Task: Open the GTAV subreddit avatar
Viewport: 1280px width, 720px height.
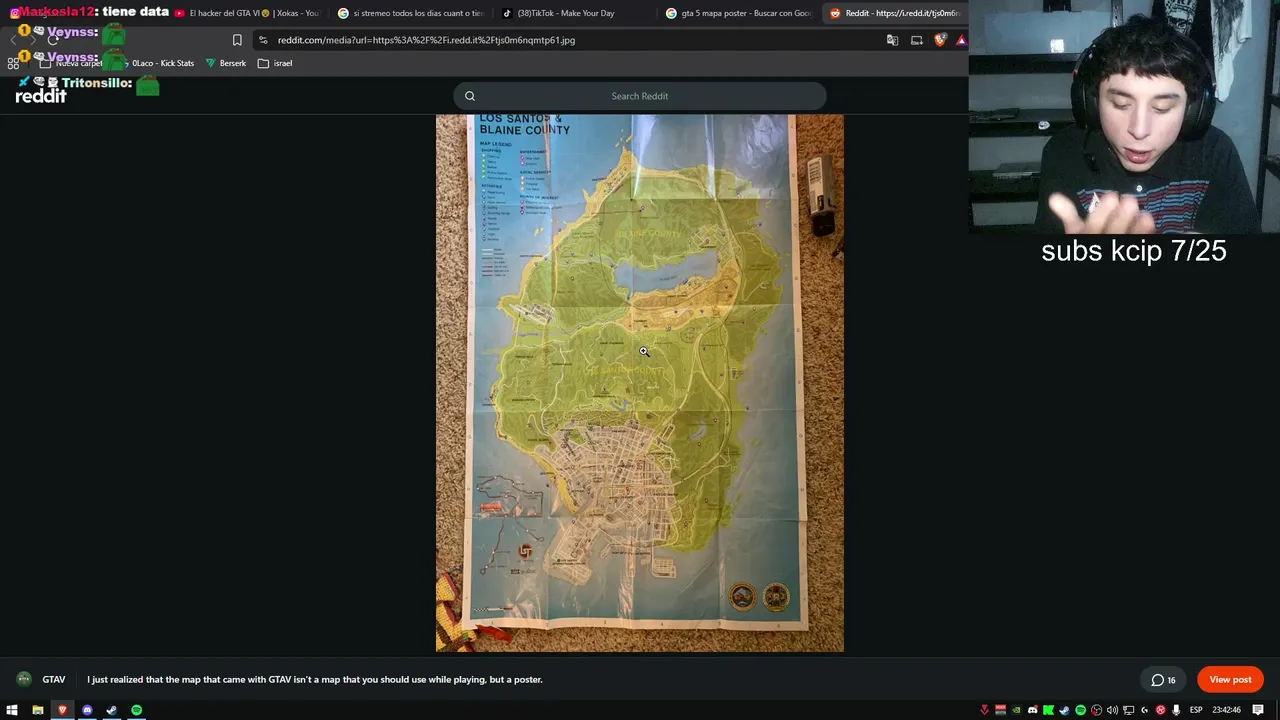Action: tap(24, 679)
